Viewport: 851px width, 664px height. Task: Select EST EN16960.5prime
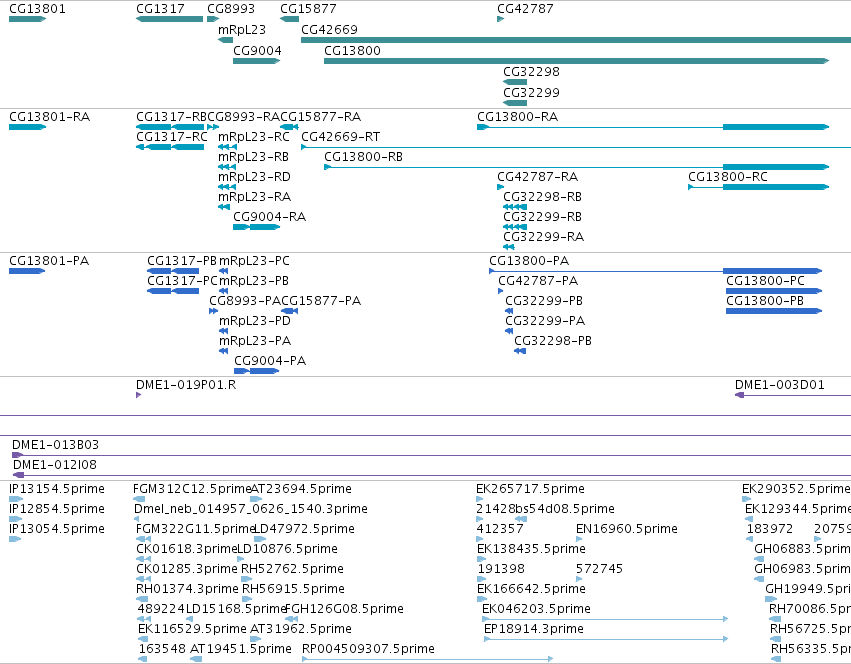[x=627, y=529]
